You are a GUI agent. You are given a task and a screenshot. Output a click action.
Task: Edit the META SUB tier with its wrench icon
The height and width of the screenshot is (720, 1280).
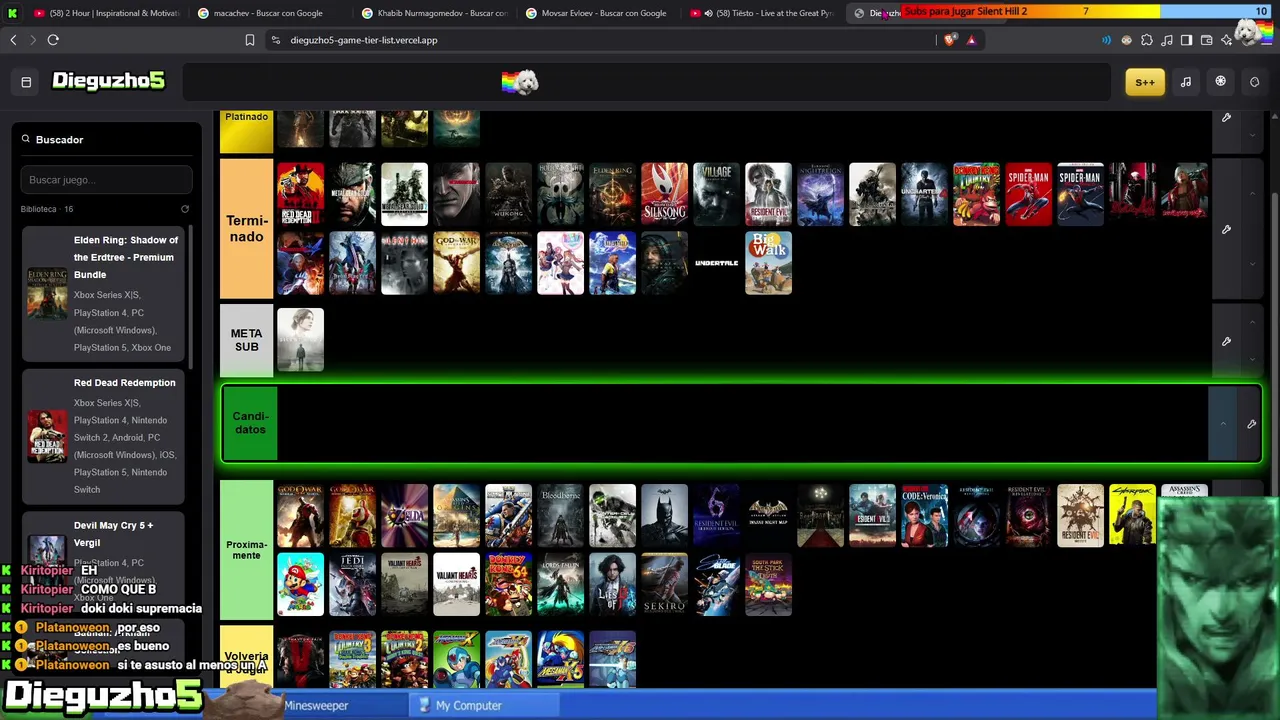point(1226,341)
